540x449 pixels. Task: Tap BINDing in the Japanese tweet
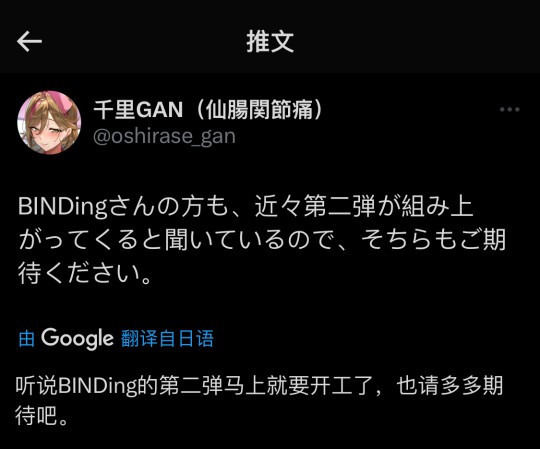63,207
